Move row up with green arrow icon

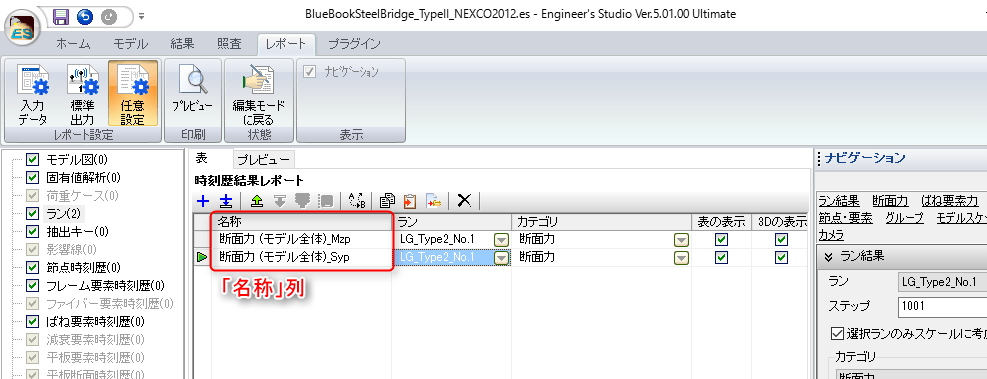[257, 201]
